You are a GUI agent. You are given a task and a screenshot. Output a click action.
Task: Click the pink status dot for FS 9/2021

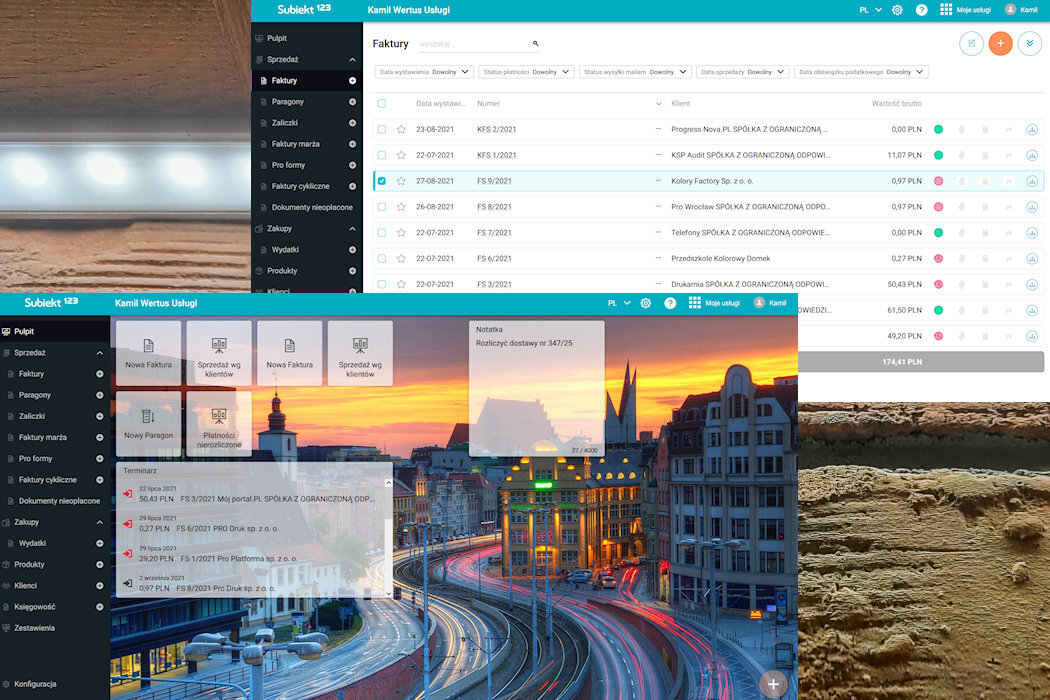point(938,181)
